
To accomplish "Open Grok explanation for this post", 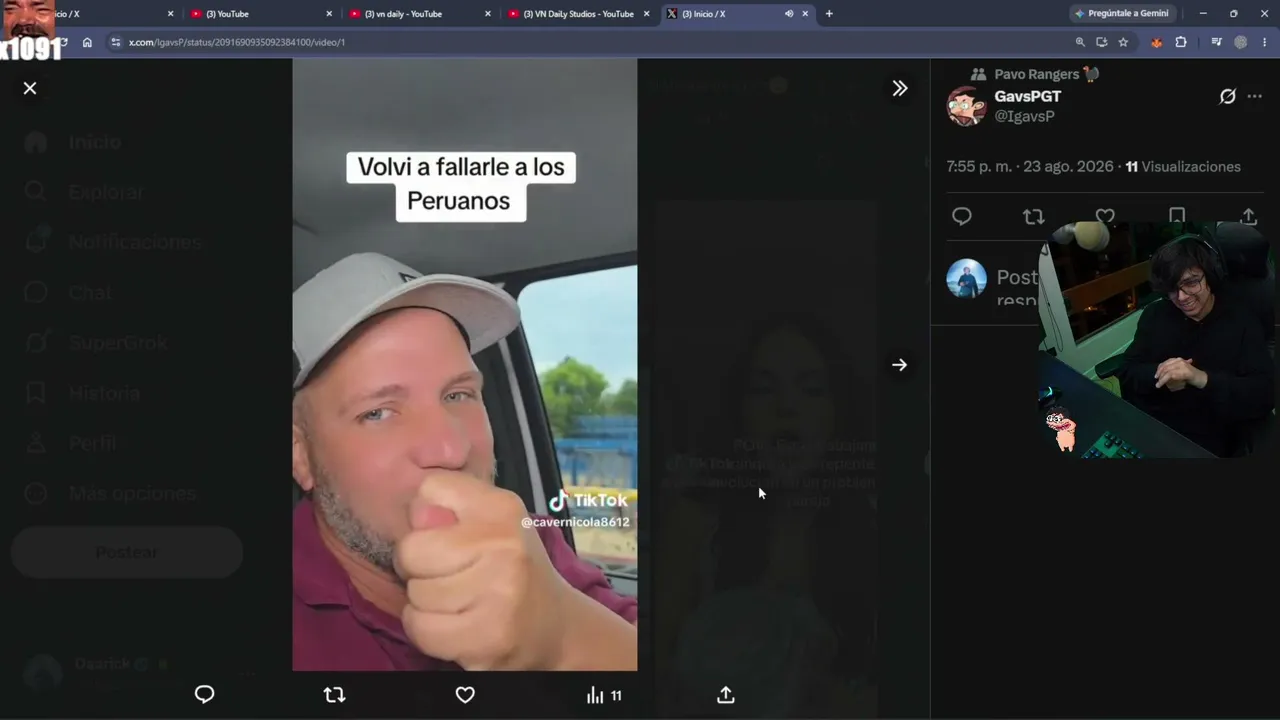I will (x=1228, y=96).
